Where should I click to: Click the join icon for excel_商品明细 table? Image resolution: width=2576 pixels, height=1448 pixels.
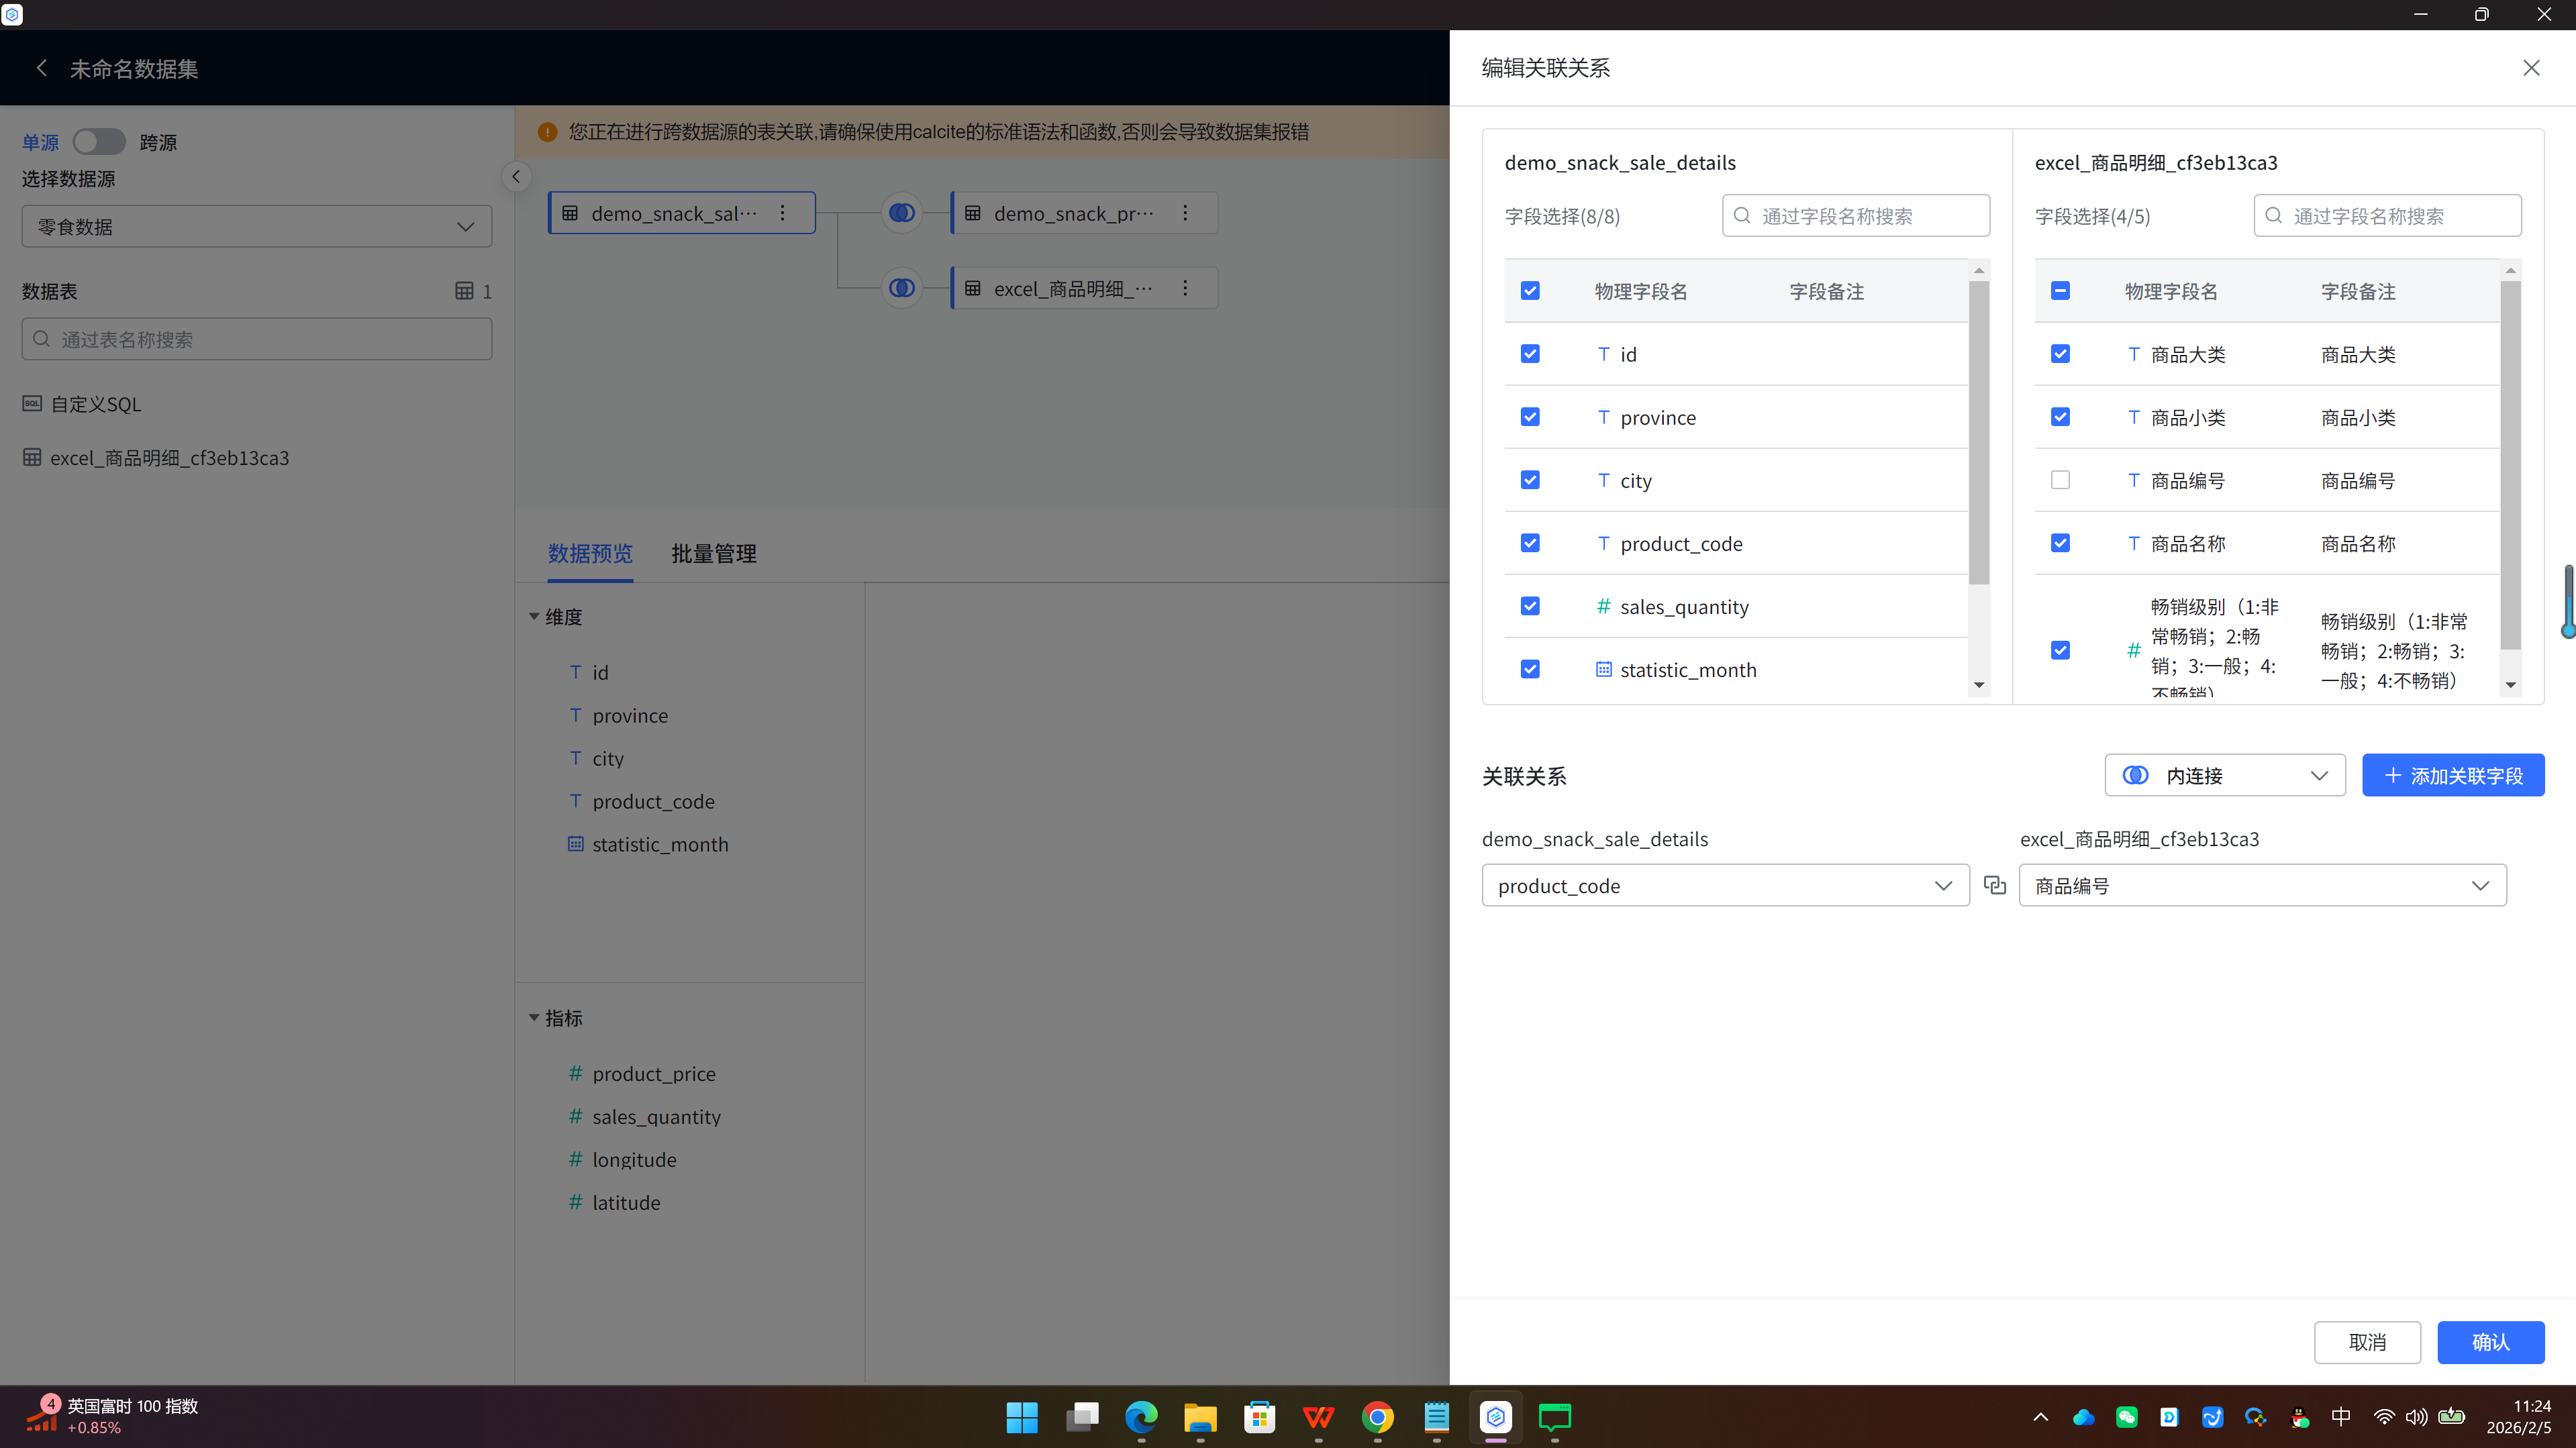pyautogui.click(x=901, y=288)
